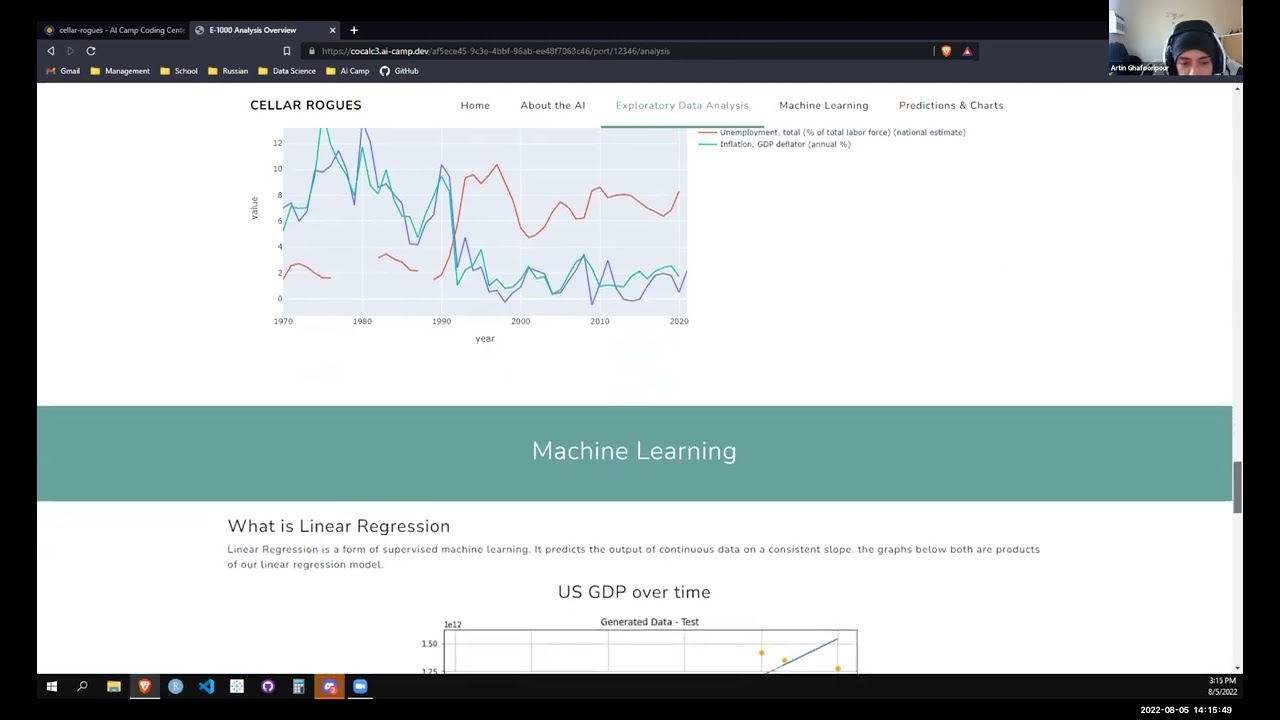Image resolution: width=1280 pixels, height=720 pixels.
Task: Switch to cellar-rogues AI Camp Coding tab
Action: [114, 30]
